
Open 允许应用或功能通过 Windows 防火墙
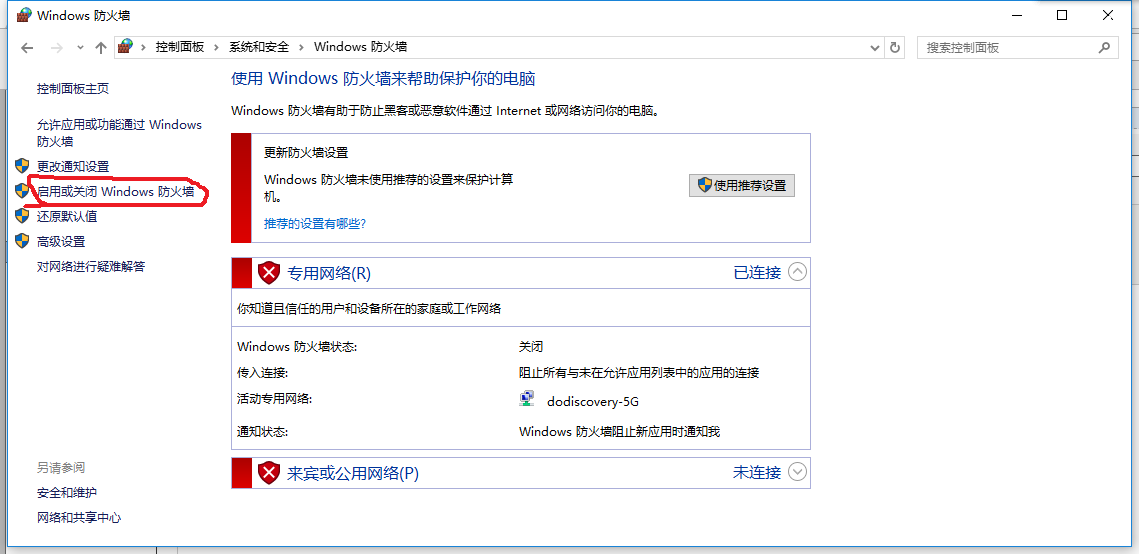pos(119,133)
